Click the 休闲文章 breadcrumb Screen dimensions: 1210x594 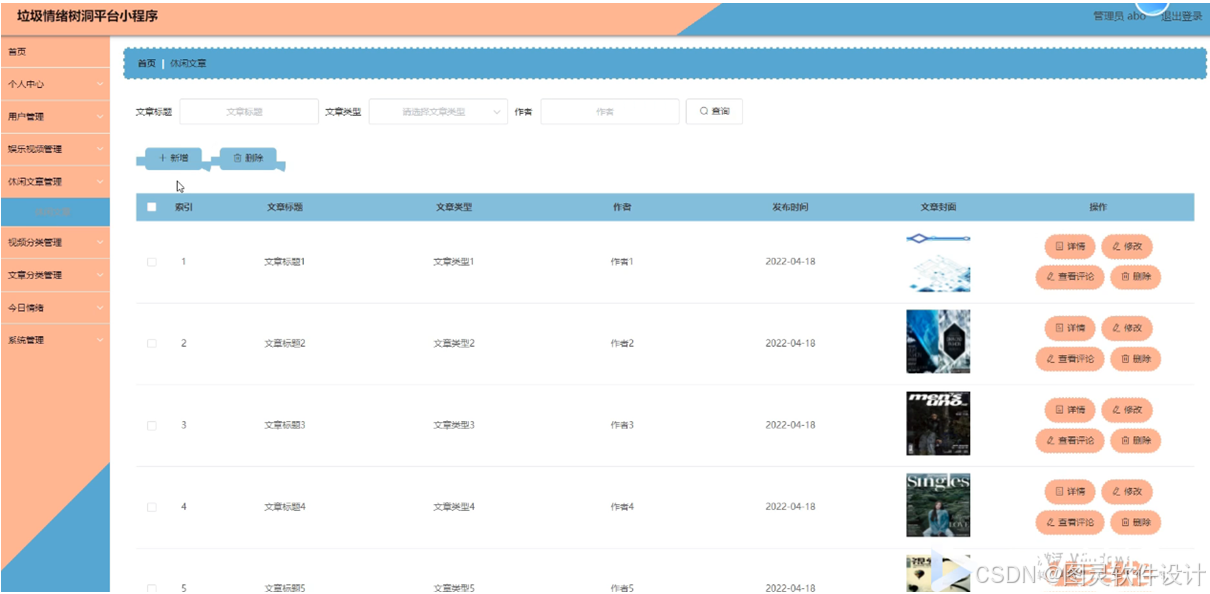188,63
